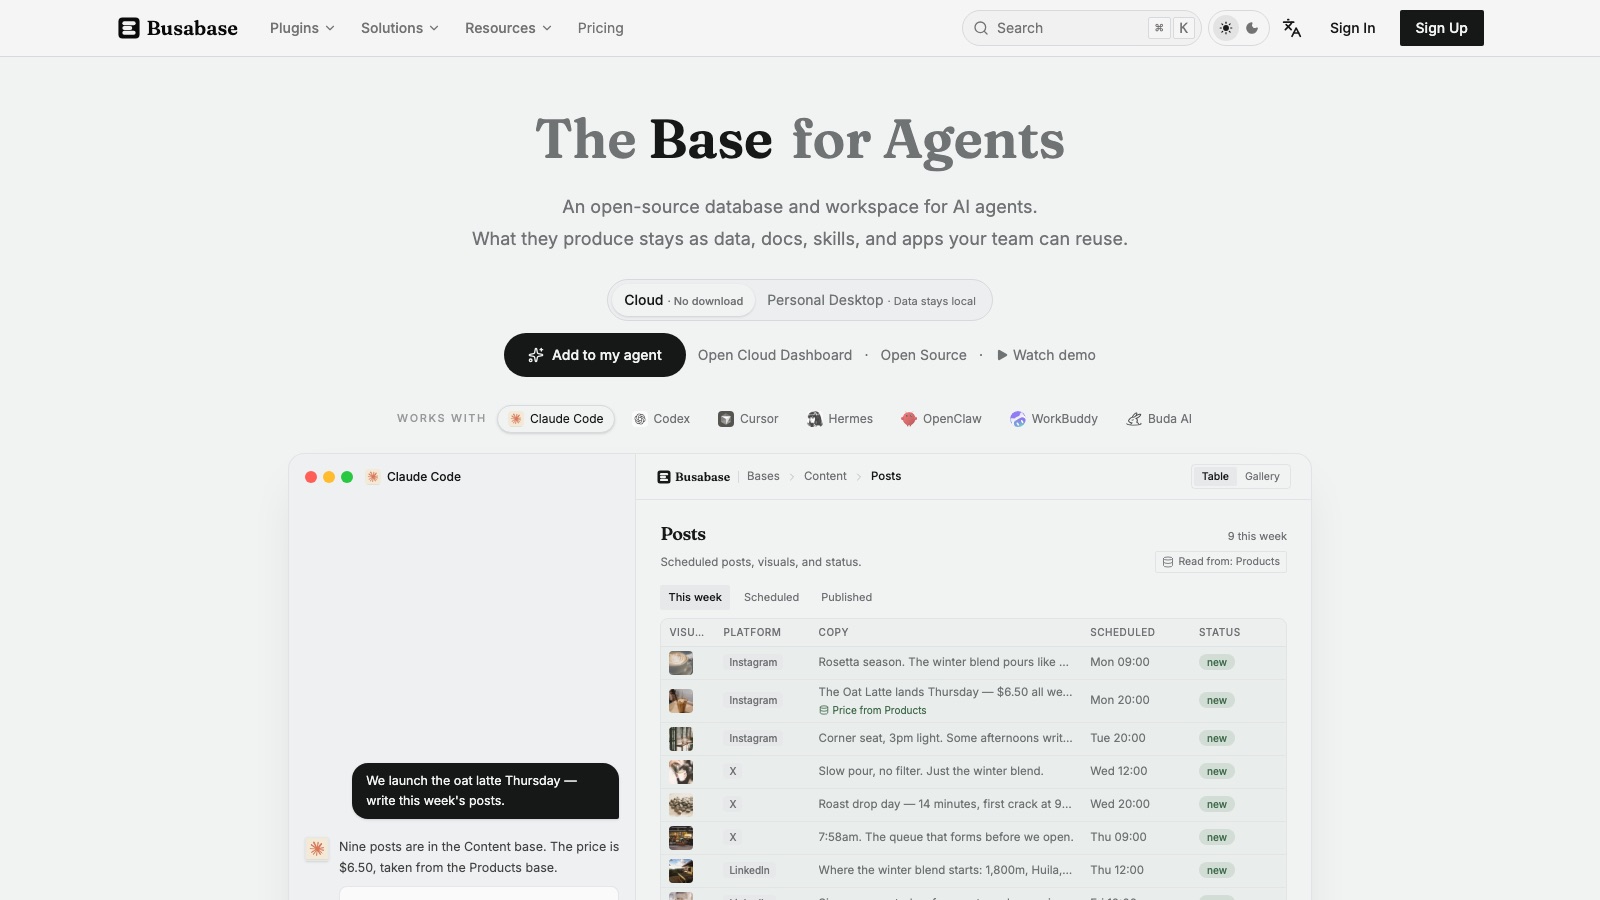Open Corner seat post thumbnail
The image size is (1600, 900).
[x=681, y=738]
